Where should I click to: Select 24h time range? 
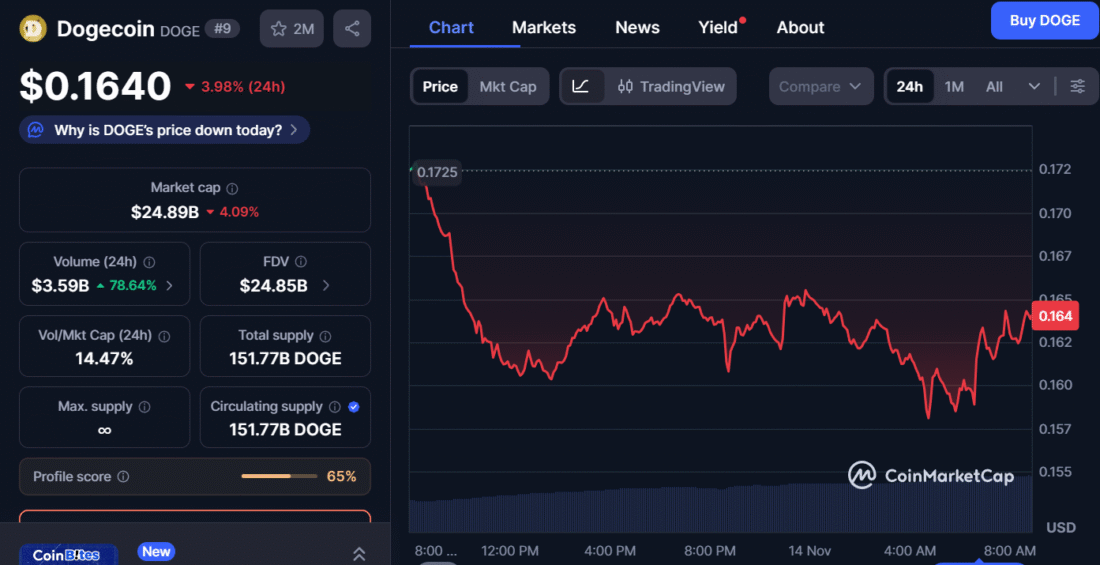coord(909,86)
